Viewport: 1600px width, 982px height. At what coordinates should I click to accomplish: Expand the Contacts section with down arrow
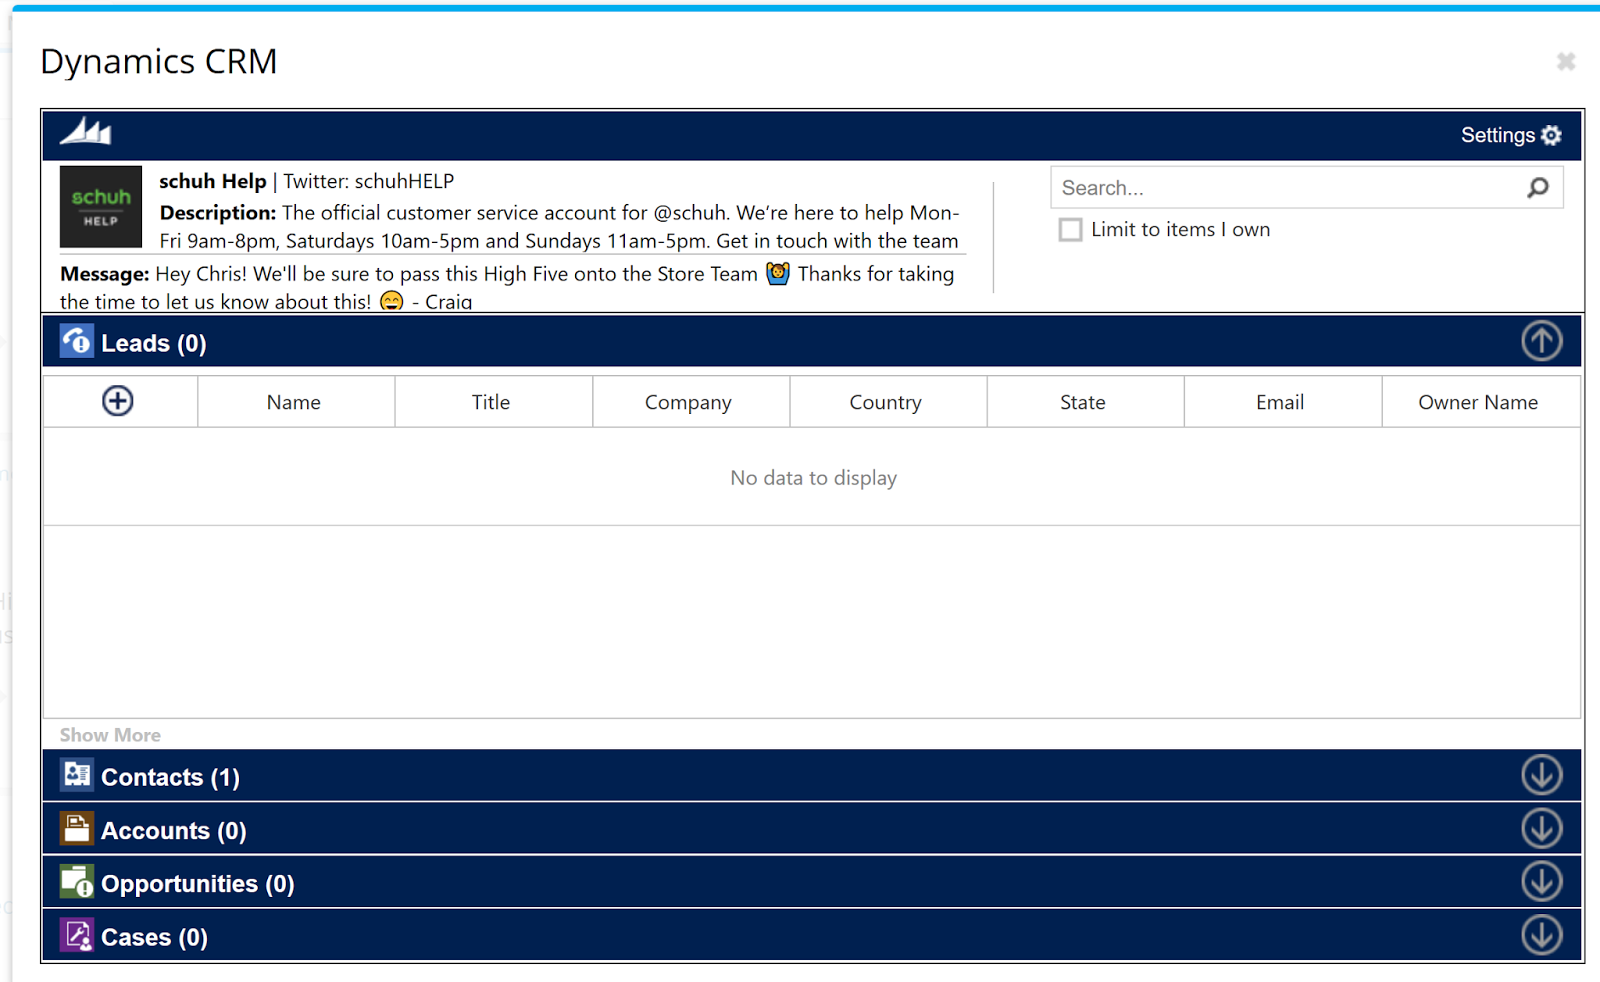point(1542,775)
